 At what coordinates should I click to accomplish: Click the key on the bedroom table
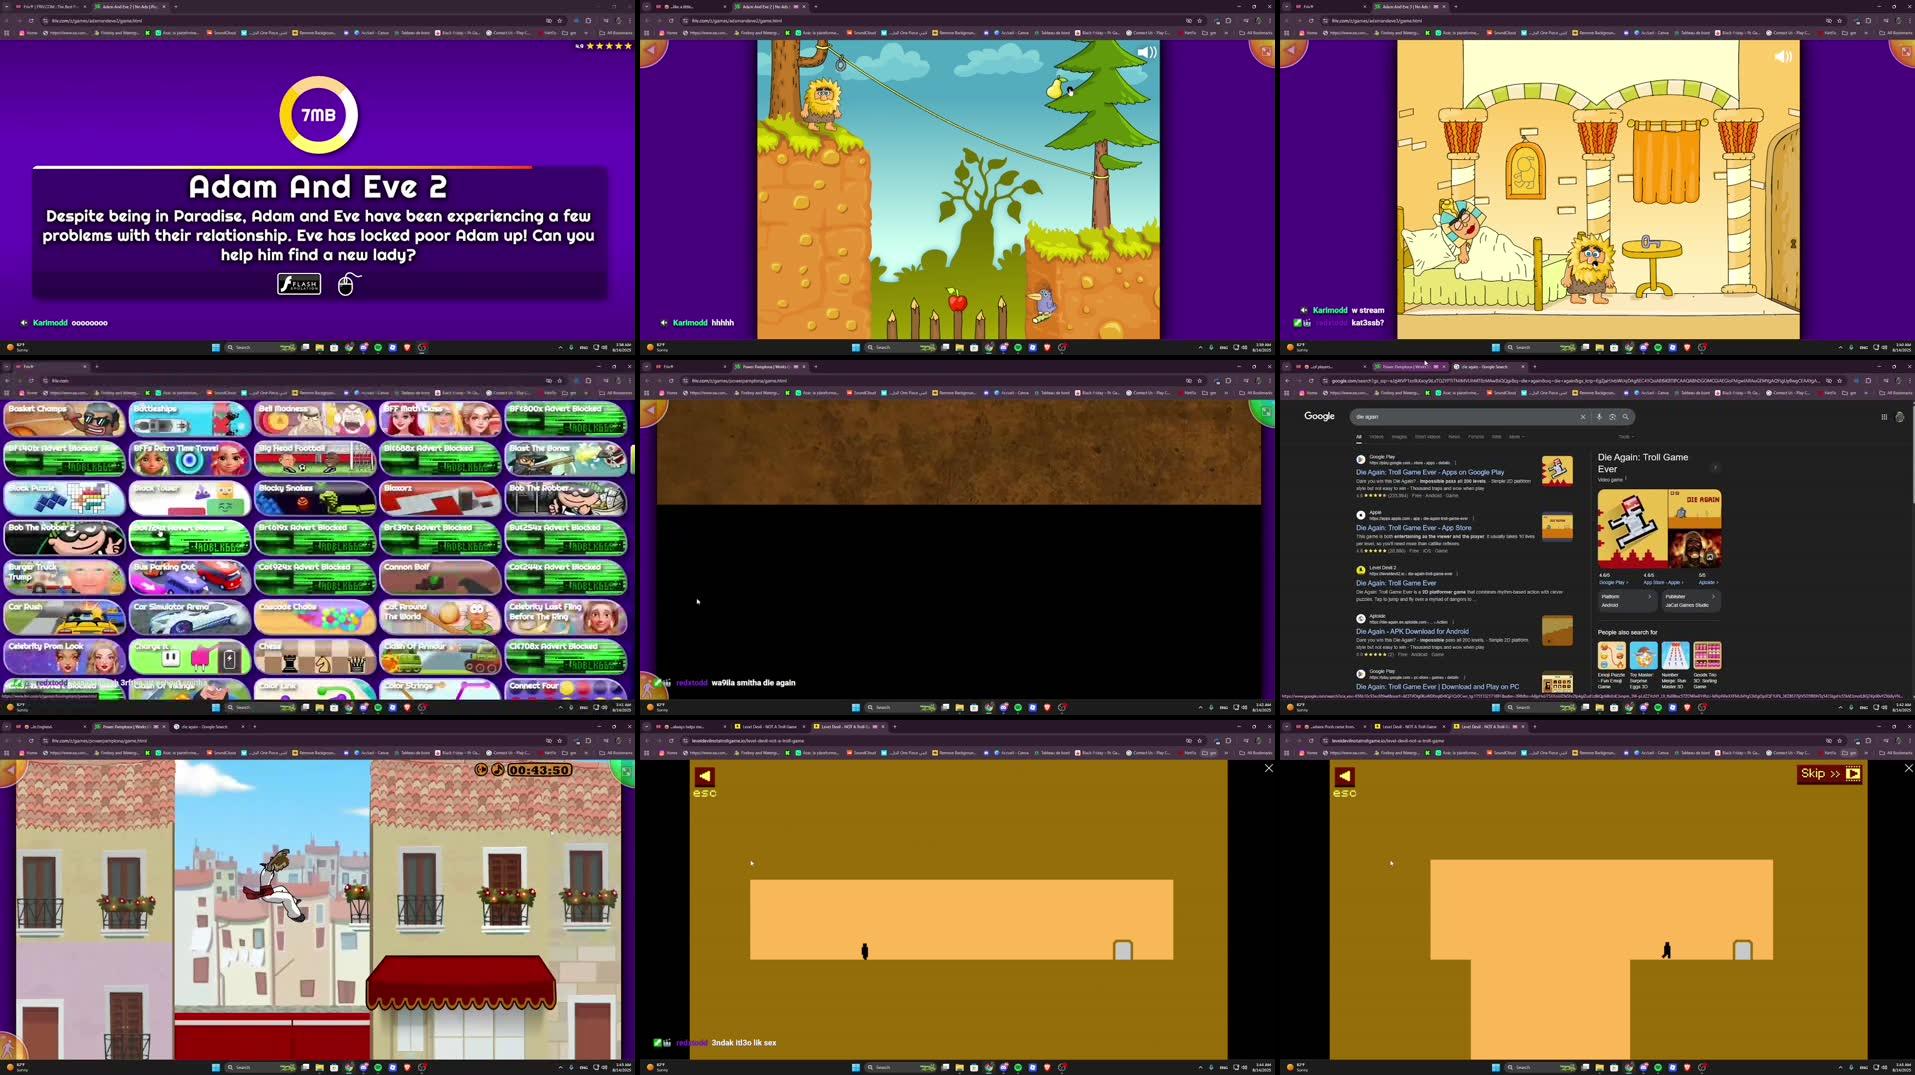(x=1650, y=242)
